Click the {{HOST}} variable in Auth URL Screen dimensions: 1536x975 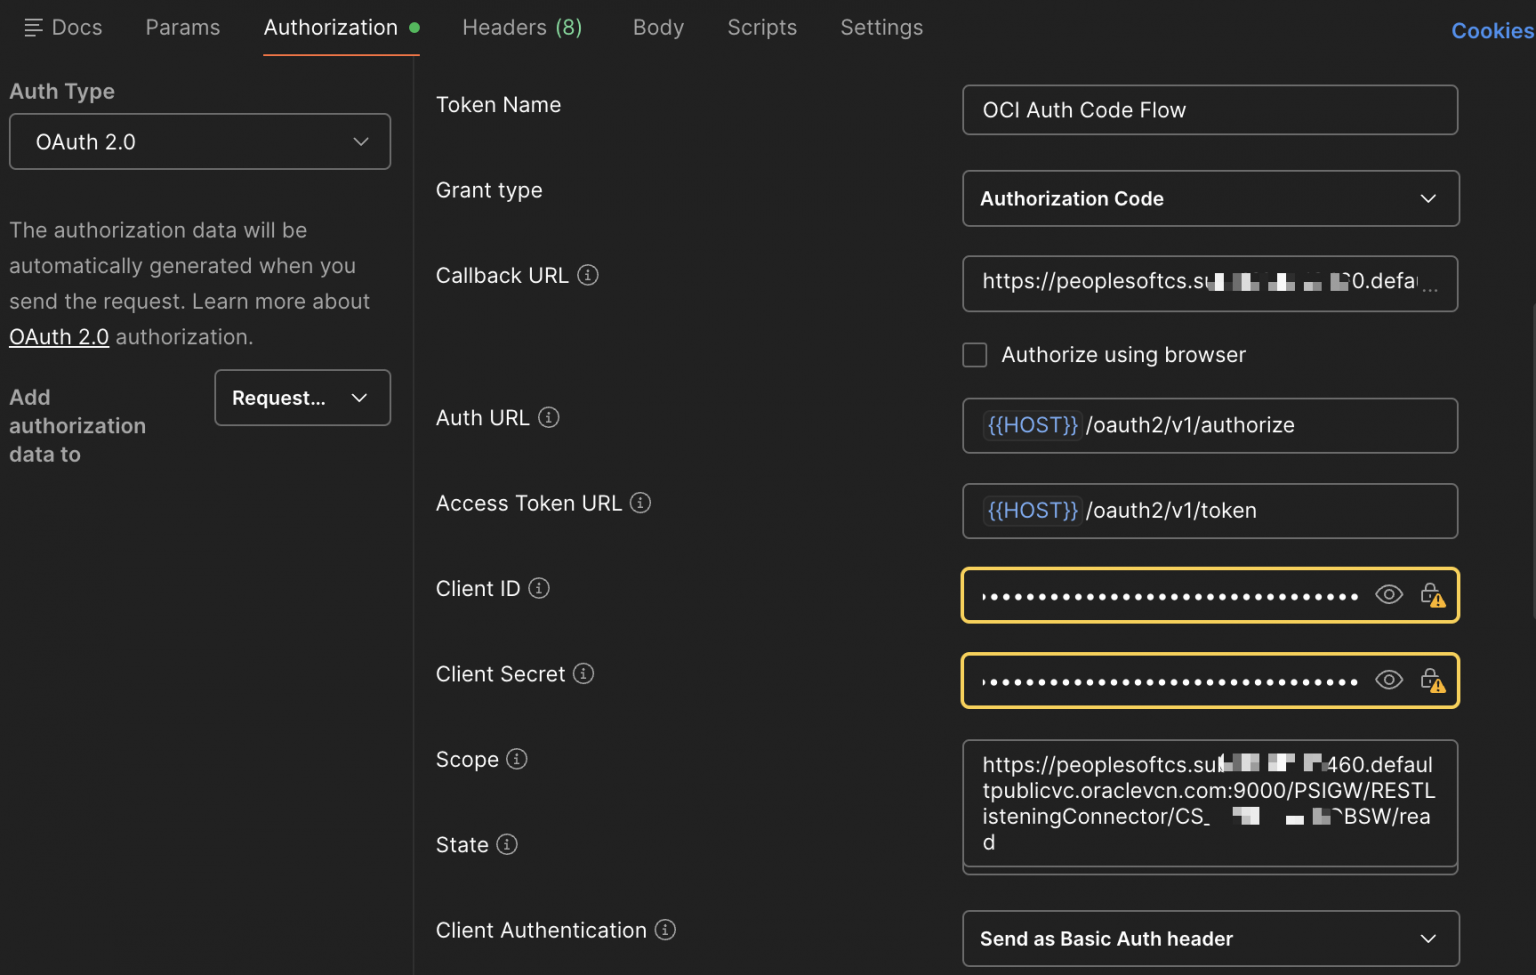click(1033, 425)
